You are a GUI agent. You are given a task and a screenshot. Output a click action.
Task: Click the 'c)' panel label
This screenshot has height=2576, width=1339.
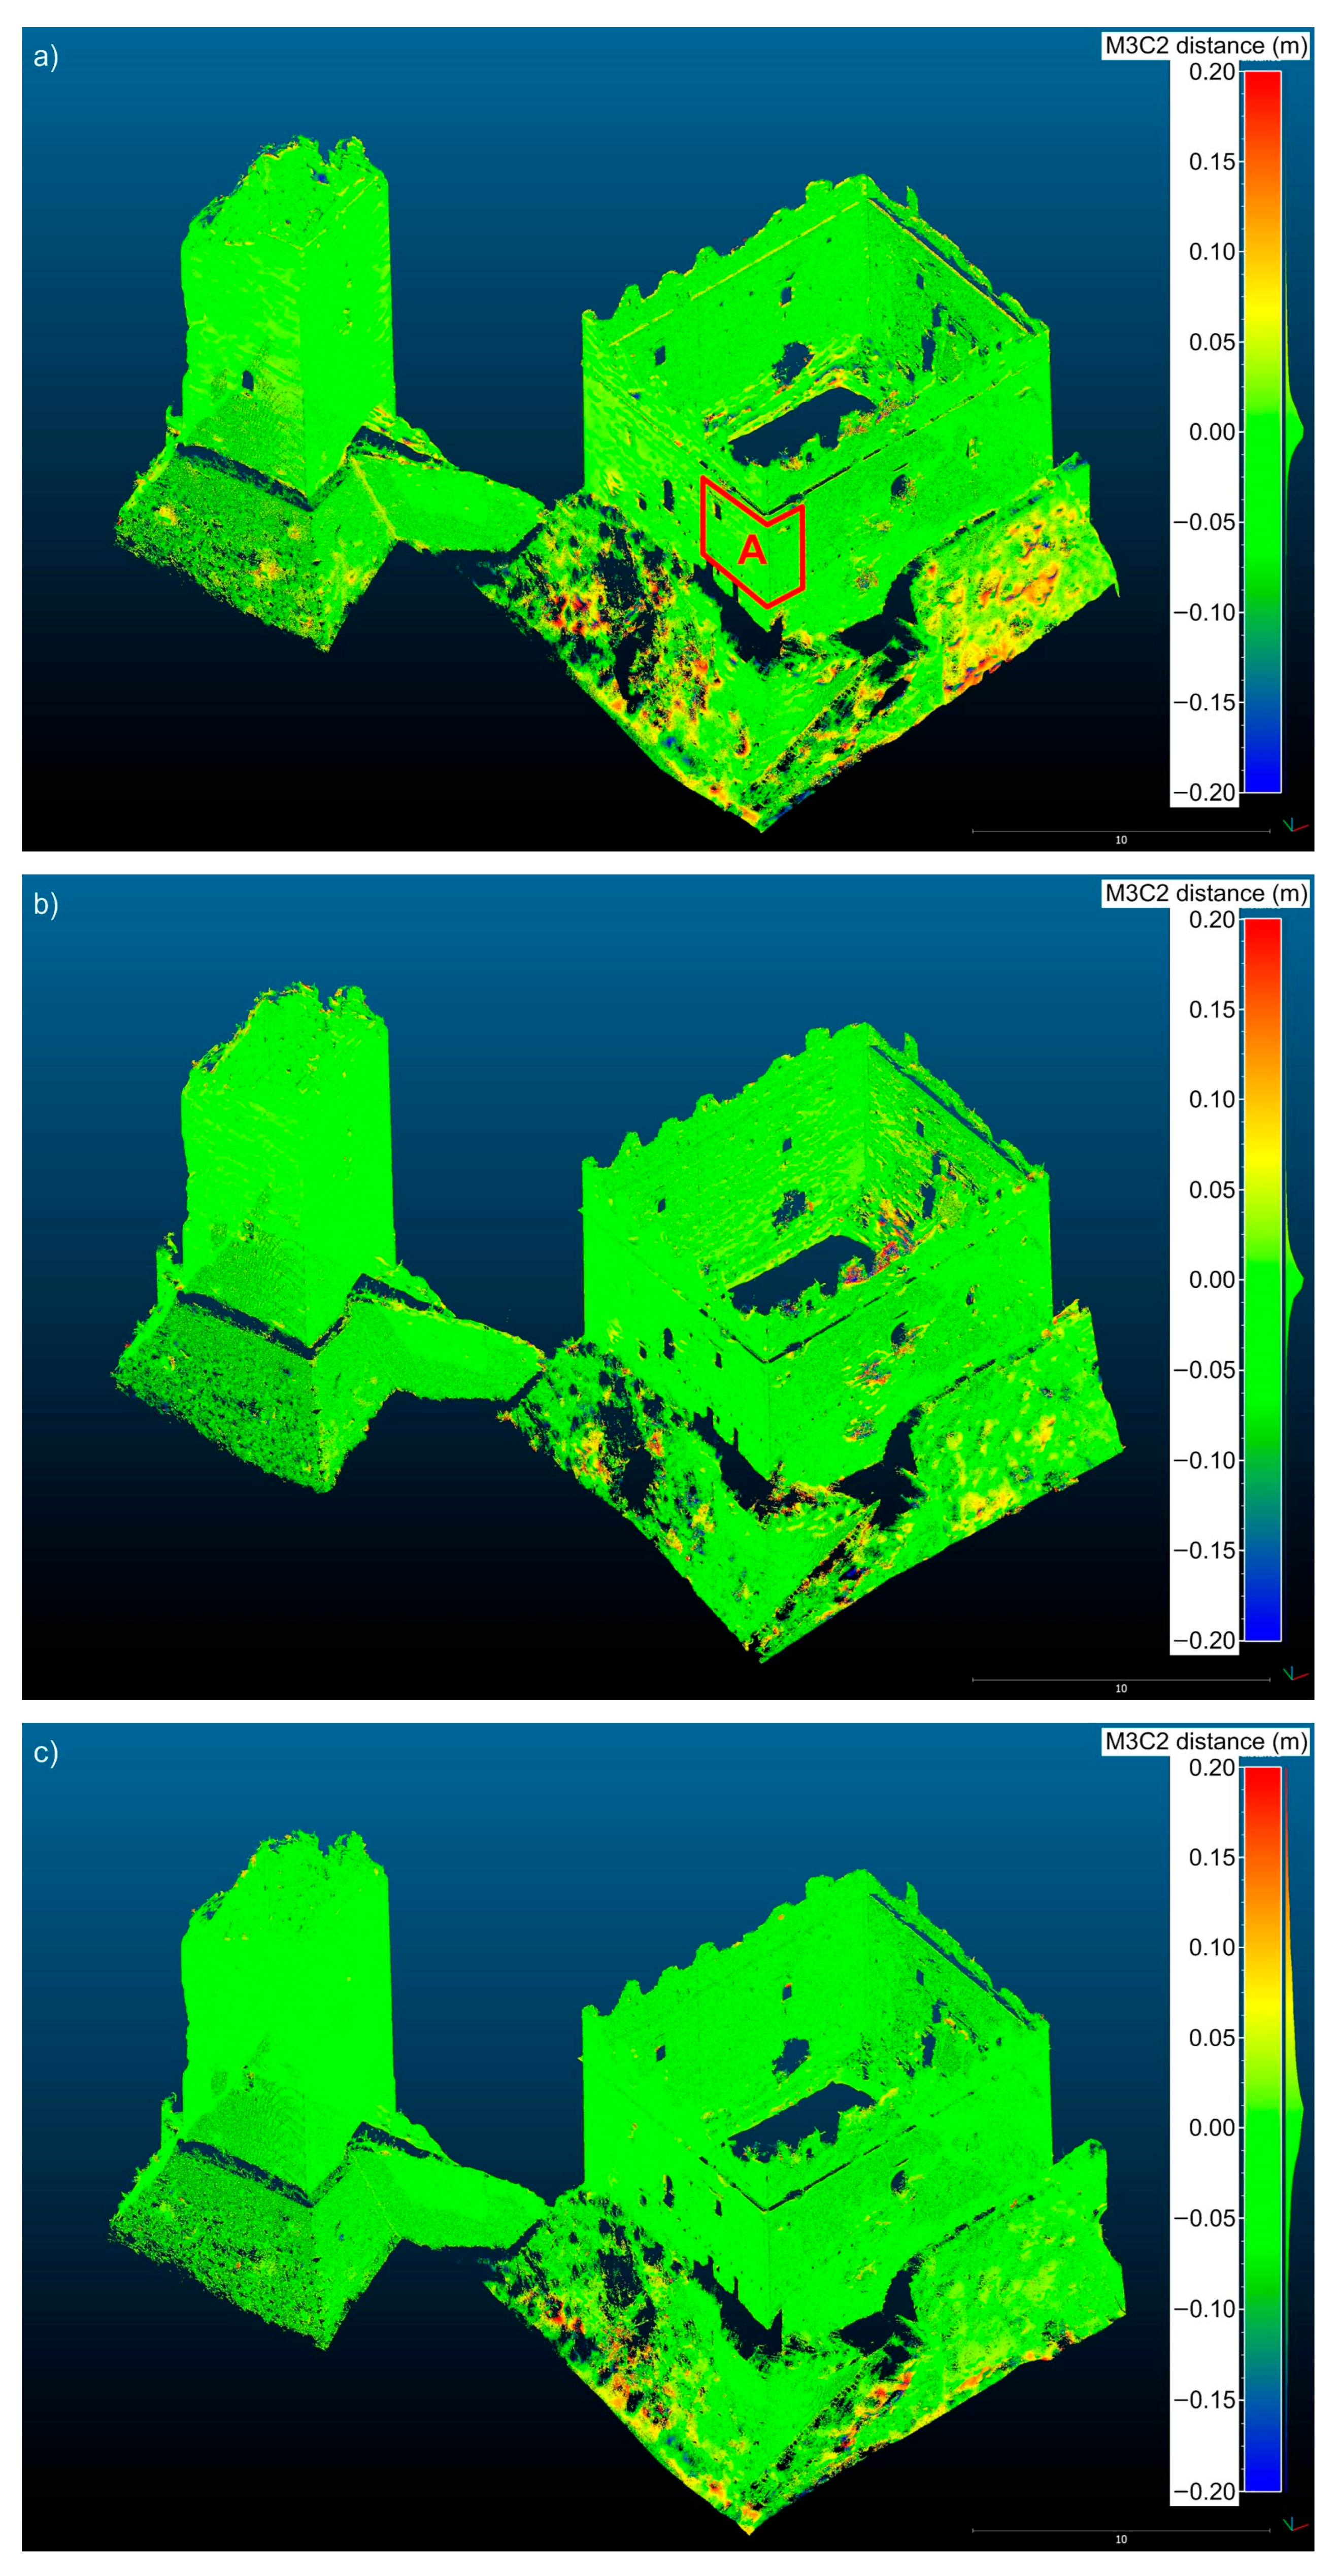[46, 1753]
